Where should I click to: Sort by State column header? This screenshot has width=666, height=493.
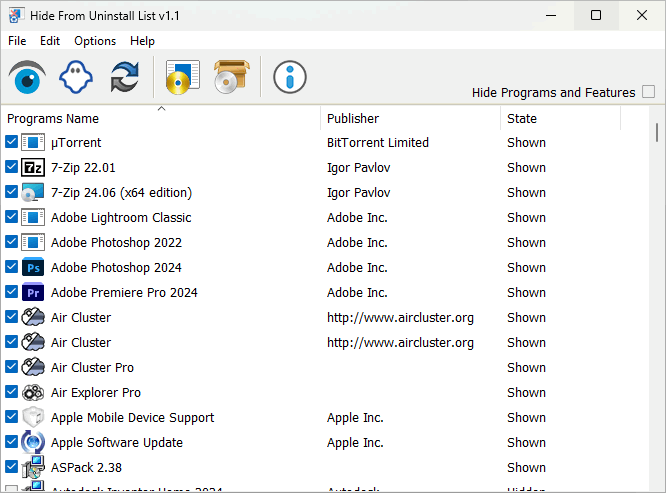point(561,118)
